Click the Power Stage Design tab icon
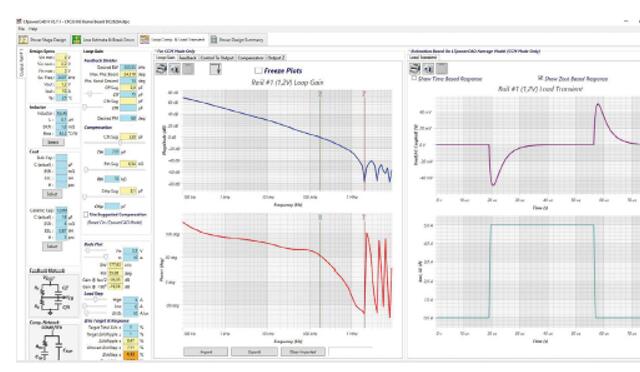 23,40
